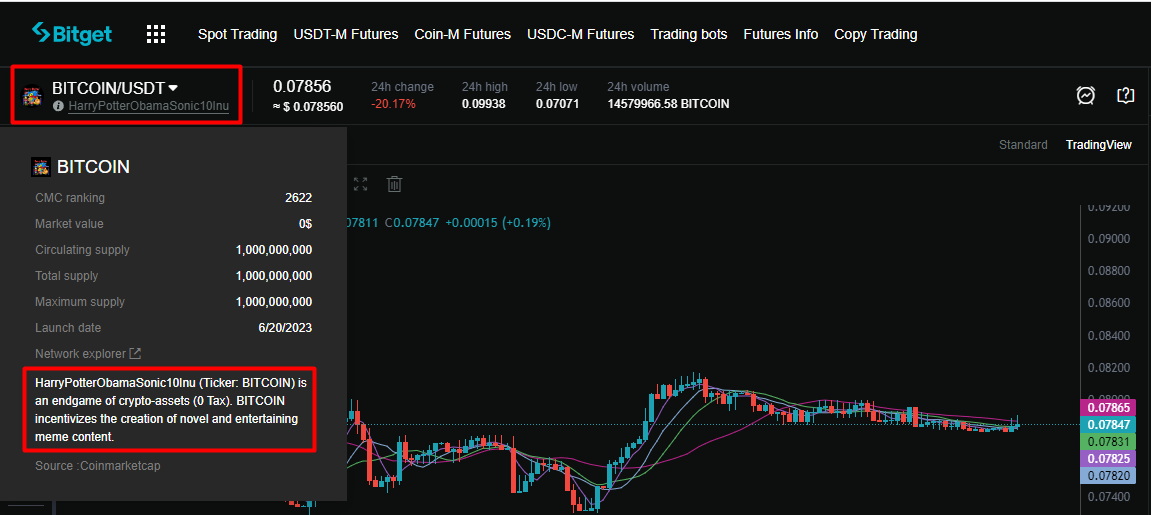
Task: Click the Maximum supply label
Action: (80, 302)
